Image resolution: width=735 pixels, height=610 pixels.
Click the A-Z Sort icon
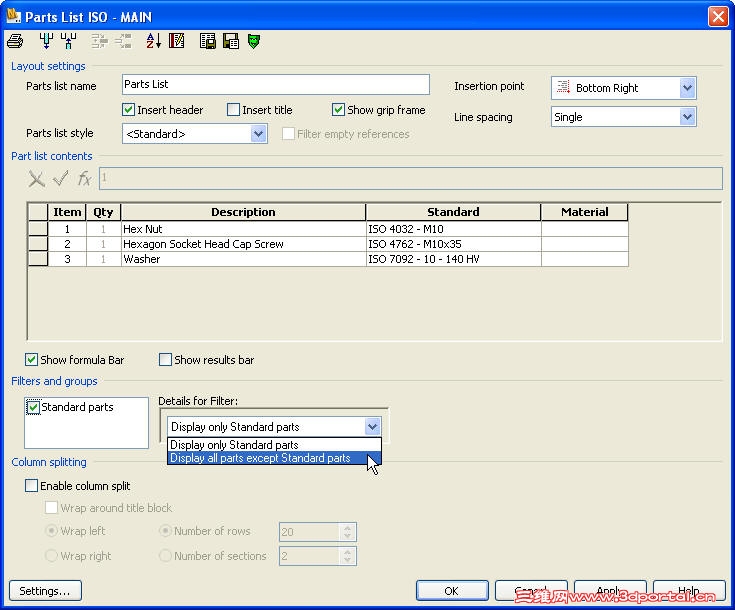(153, 41)
